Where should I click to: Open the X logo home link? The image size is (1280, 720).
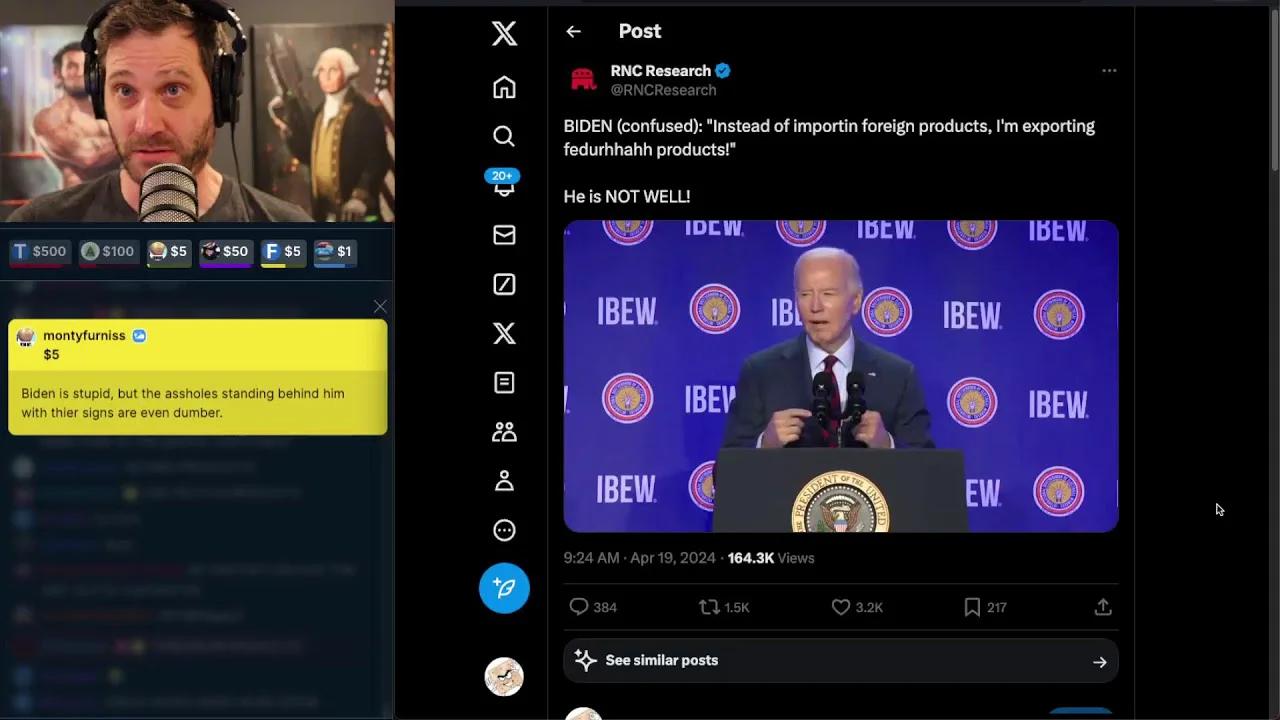(504, 33)
